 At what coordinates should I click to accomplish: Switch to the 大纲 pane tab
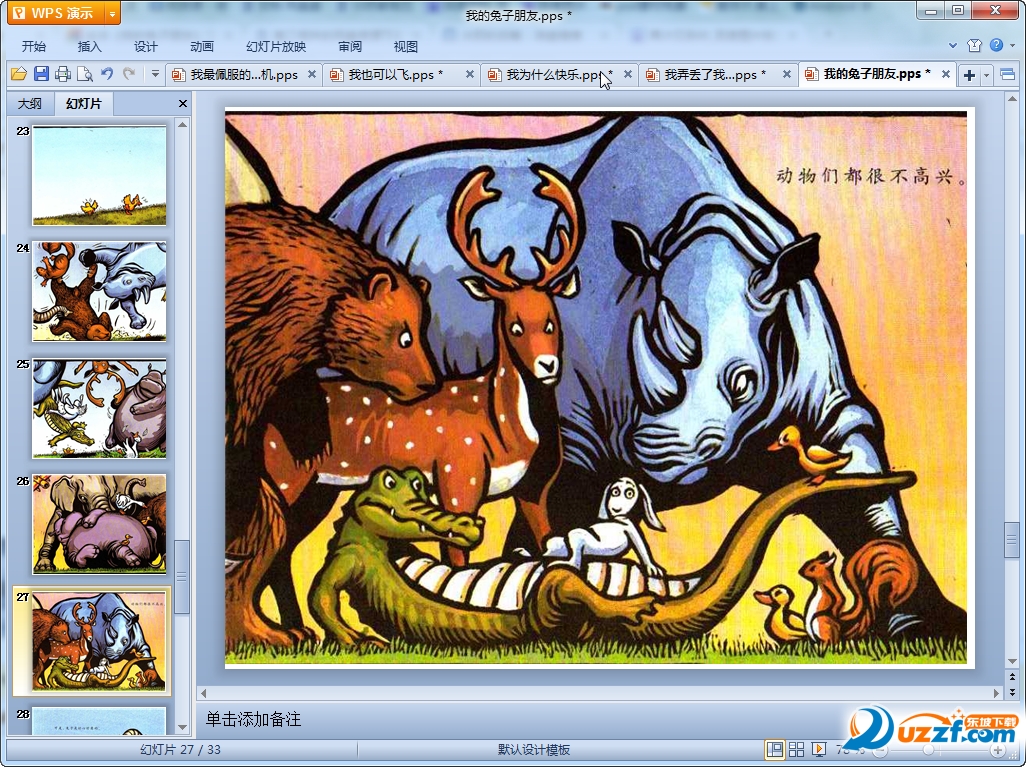[29, 103]
